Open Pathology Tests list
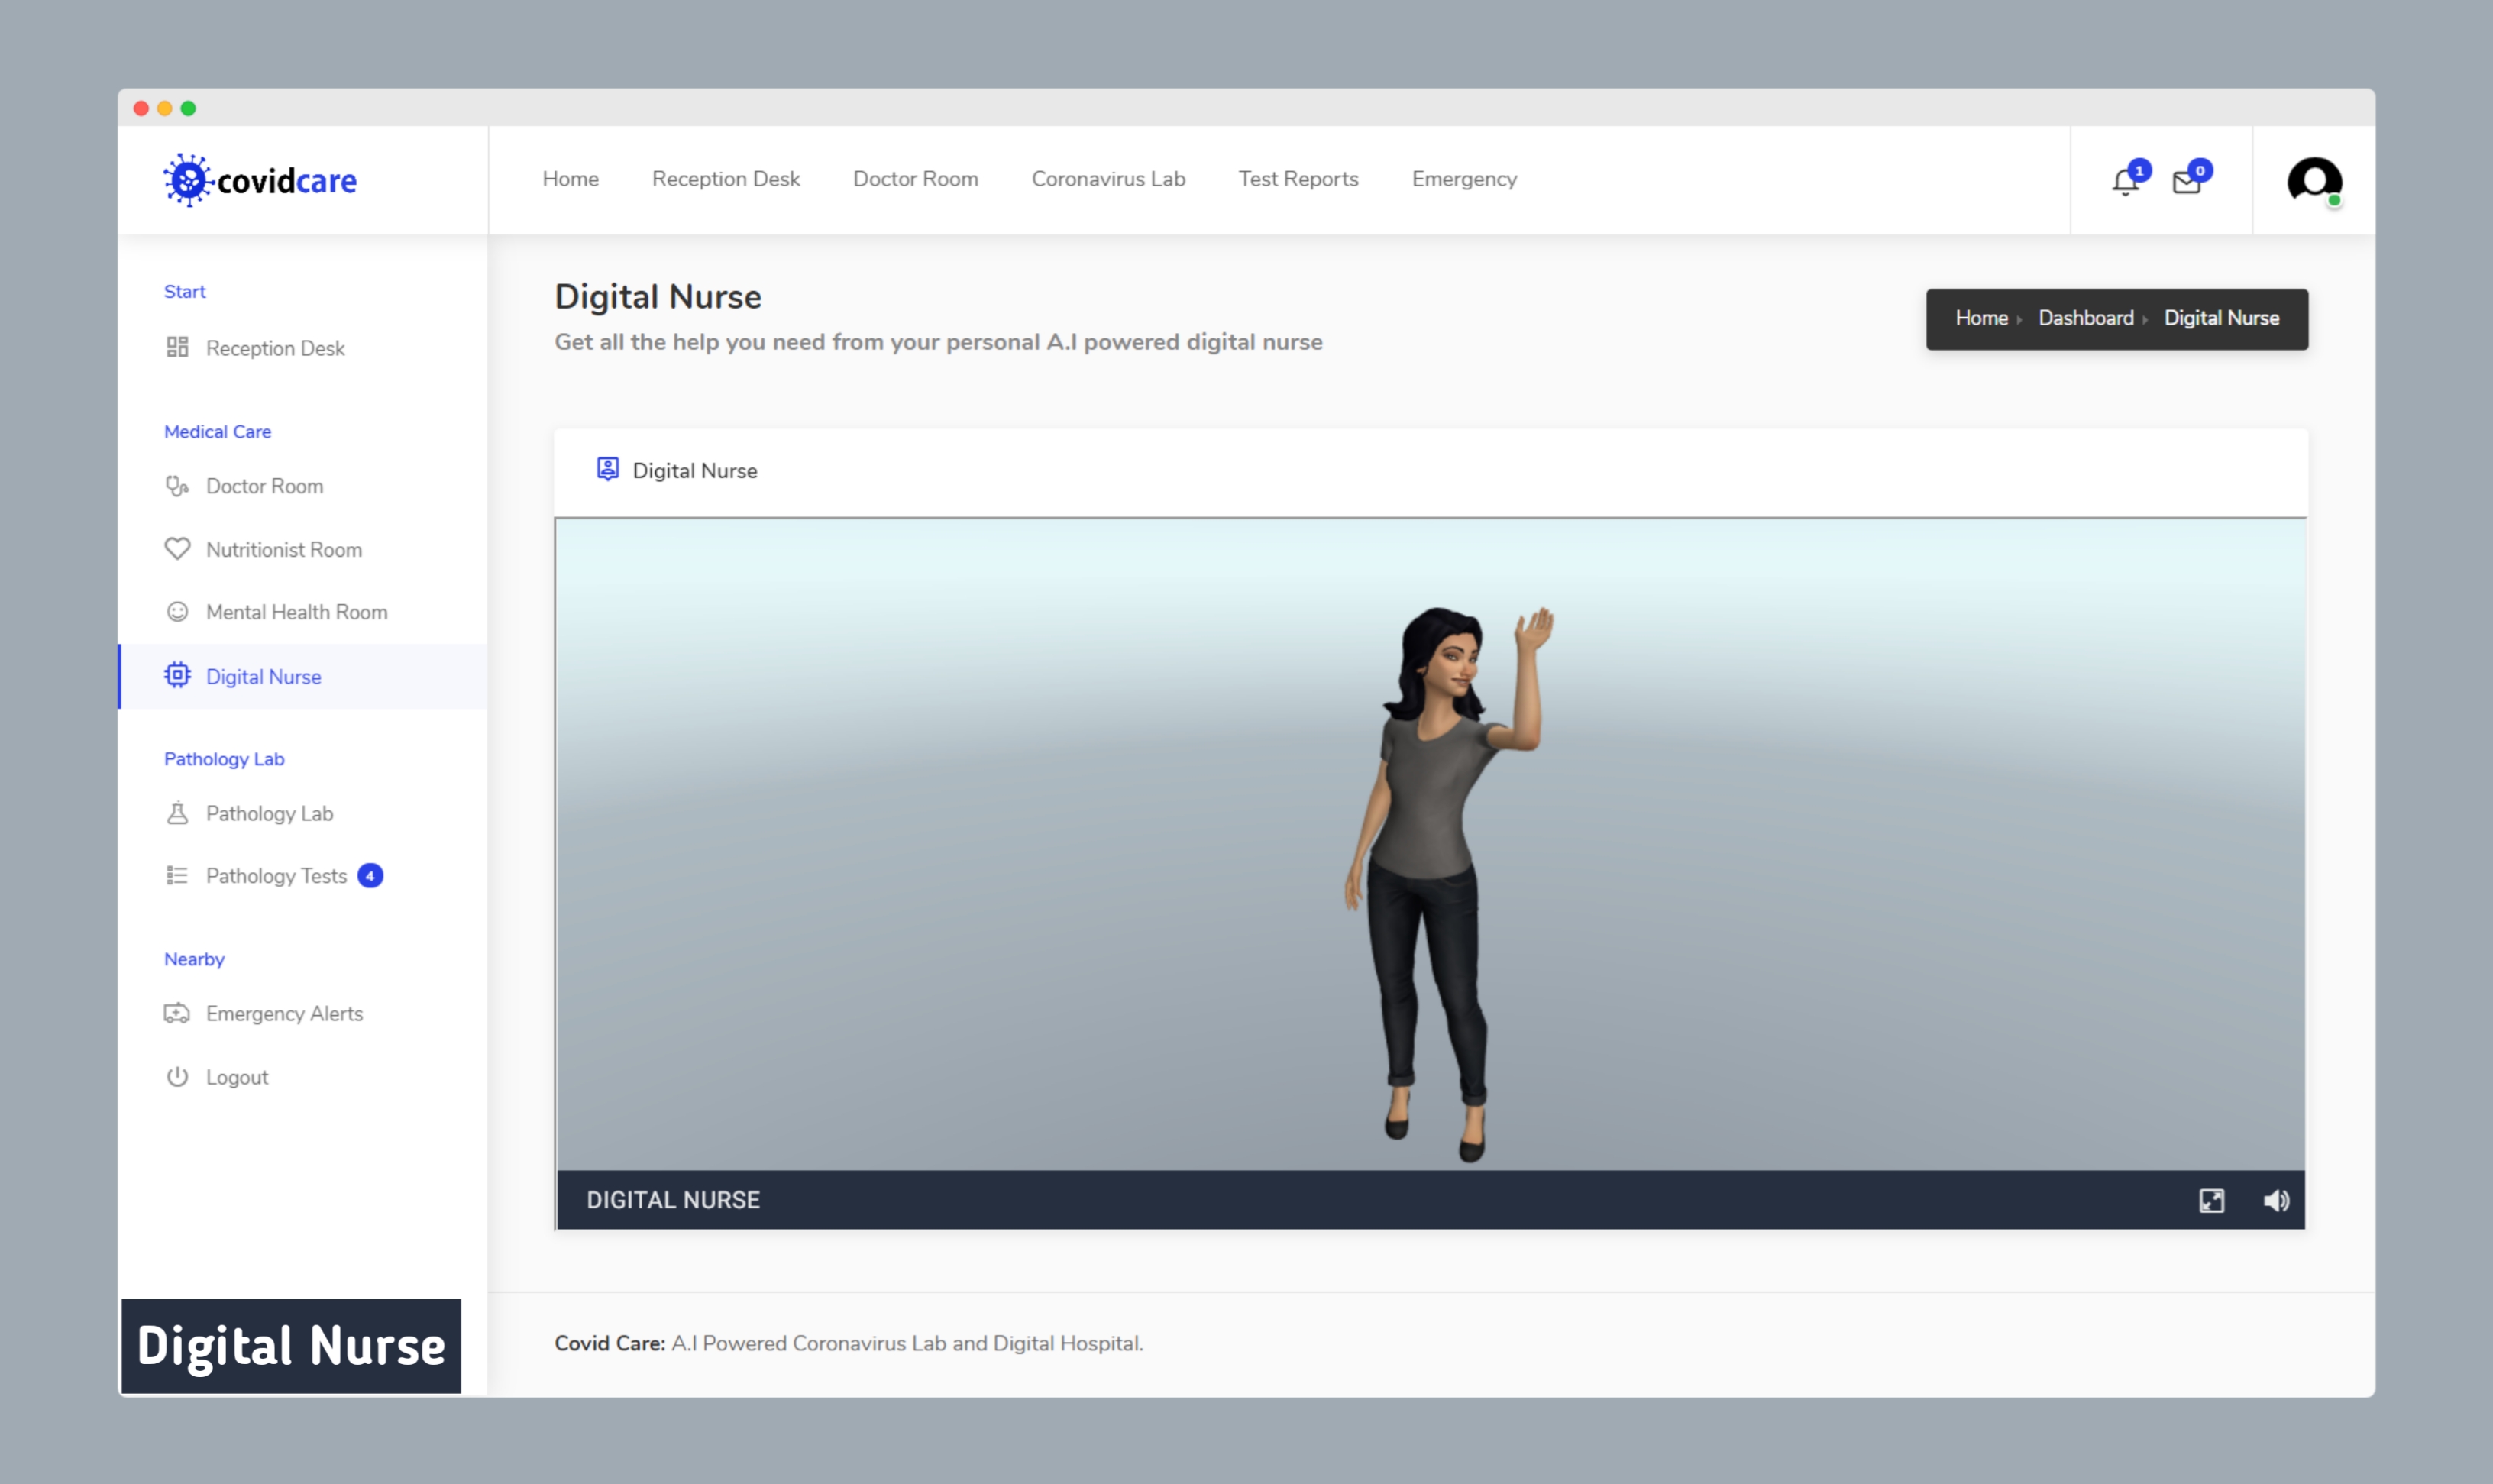The image size is (2493, 1484). 276,876
